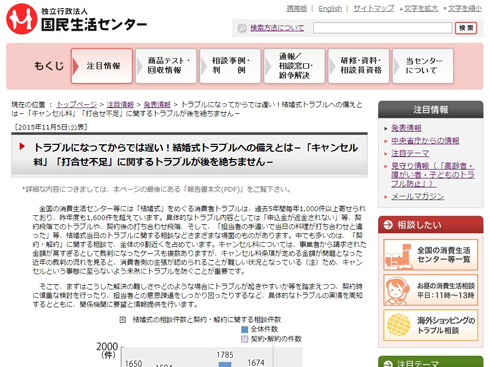Open 全国の消費生活センター等一覧 banner

(x=431, y=255)
